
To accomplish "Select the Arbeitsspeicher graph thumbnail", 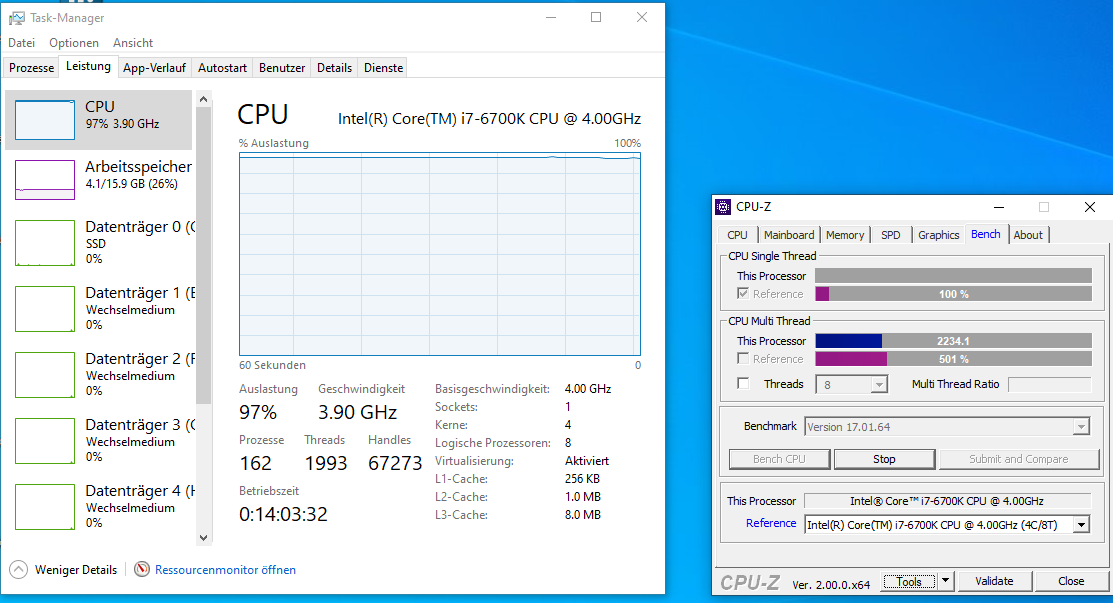I will click(x=45, y=179).
